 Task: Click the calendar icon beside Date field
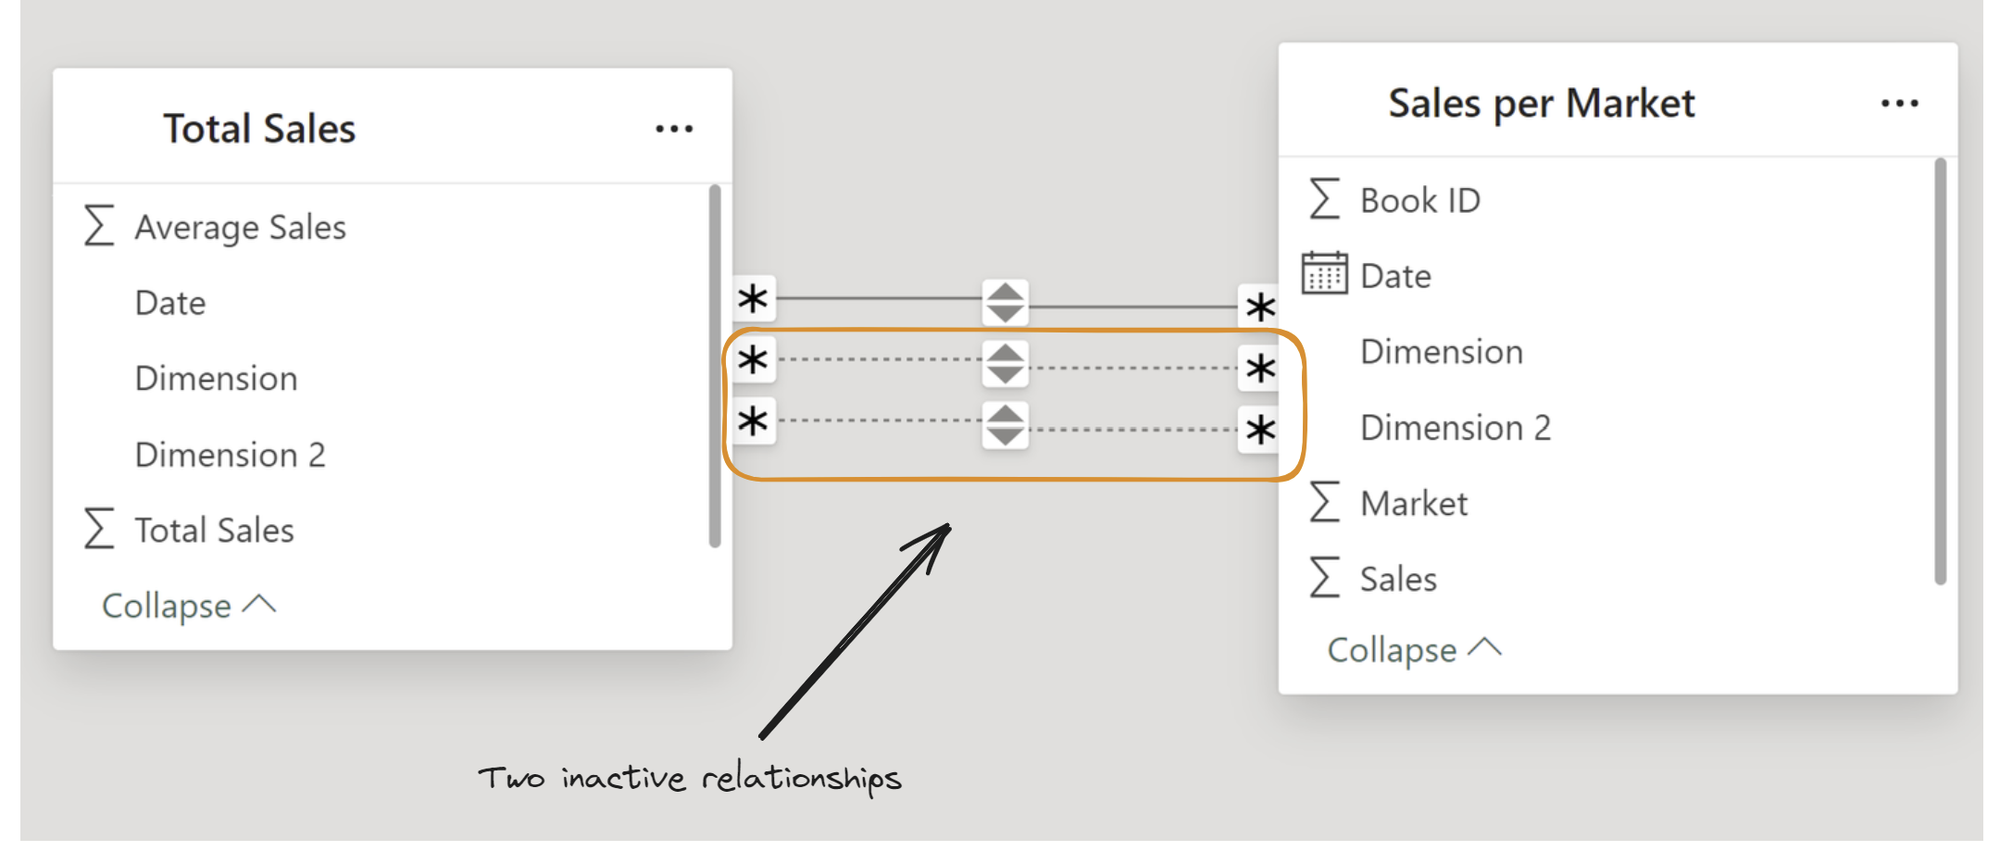pyautogui.click(x=1324, y=274)
